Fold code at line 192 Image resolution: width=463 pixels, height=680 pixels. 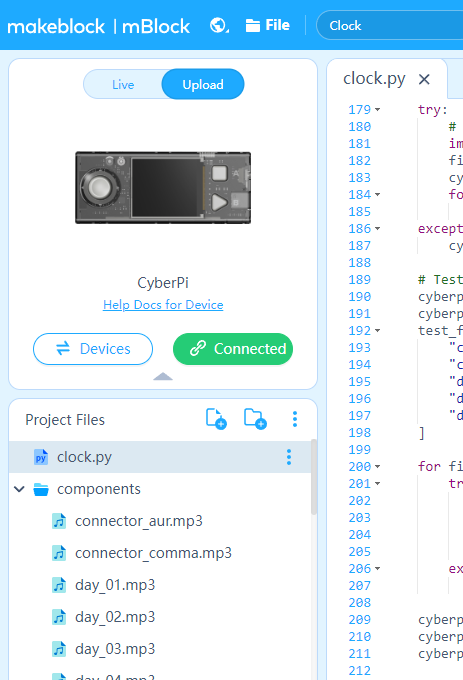(x=378, y=330)
